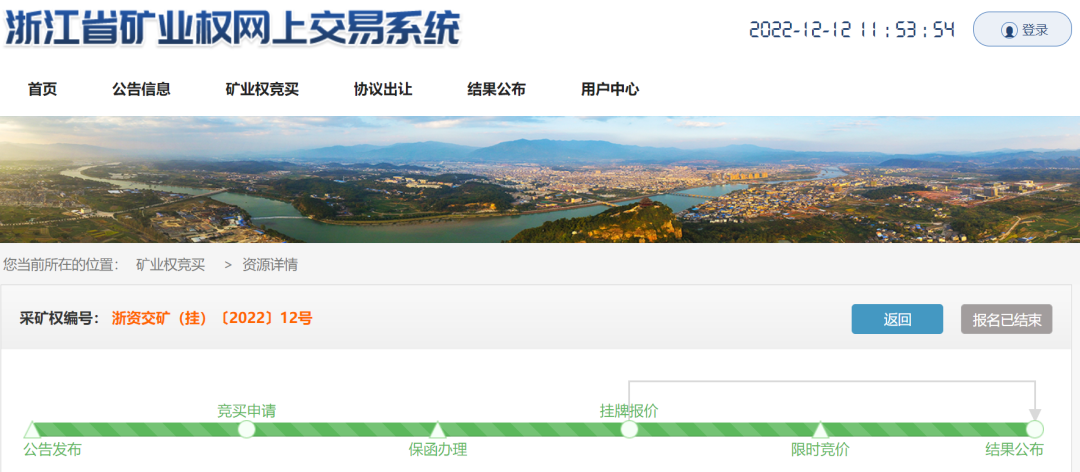
Task: Click the blue 返回 button
Action: [x=897, y=319]
